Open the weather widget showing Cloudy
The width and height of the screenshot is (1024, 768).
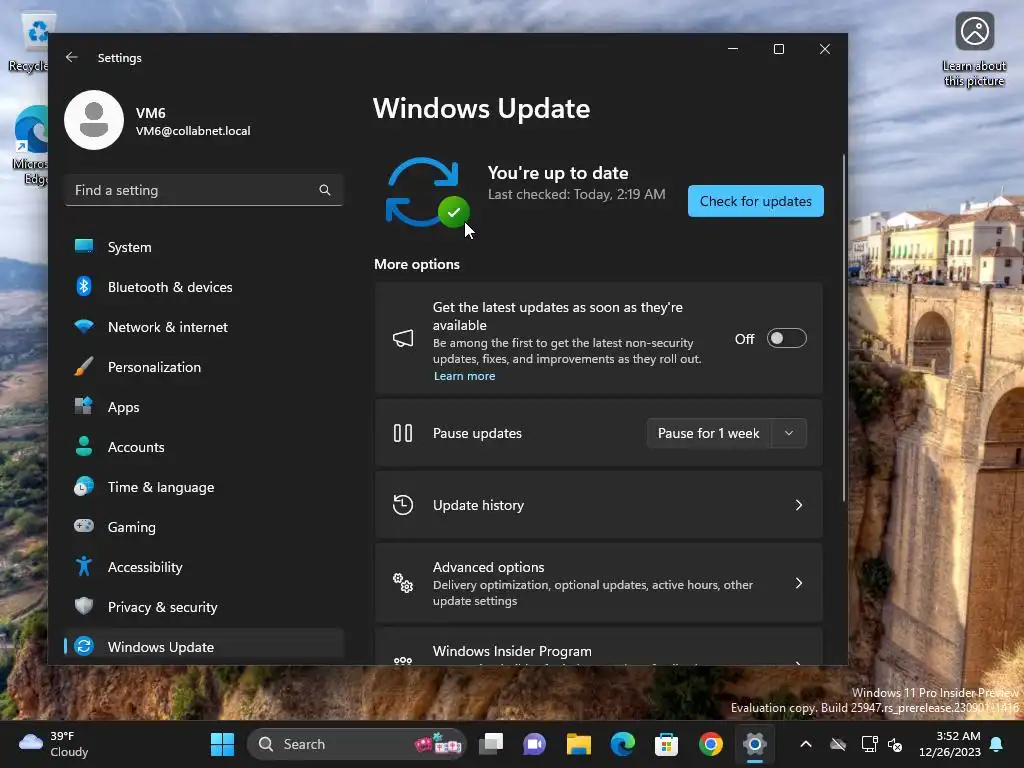click(54, 744)
